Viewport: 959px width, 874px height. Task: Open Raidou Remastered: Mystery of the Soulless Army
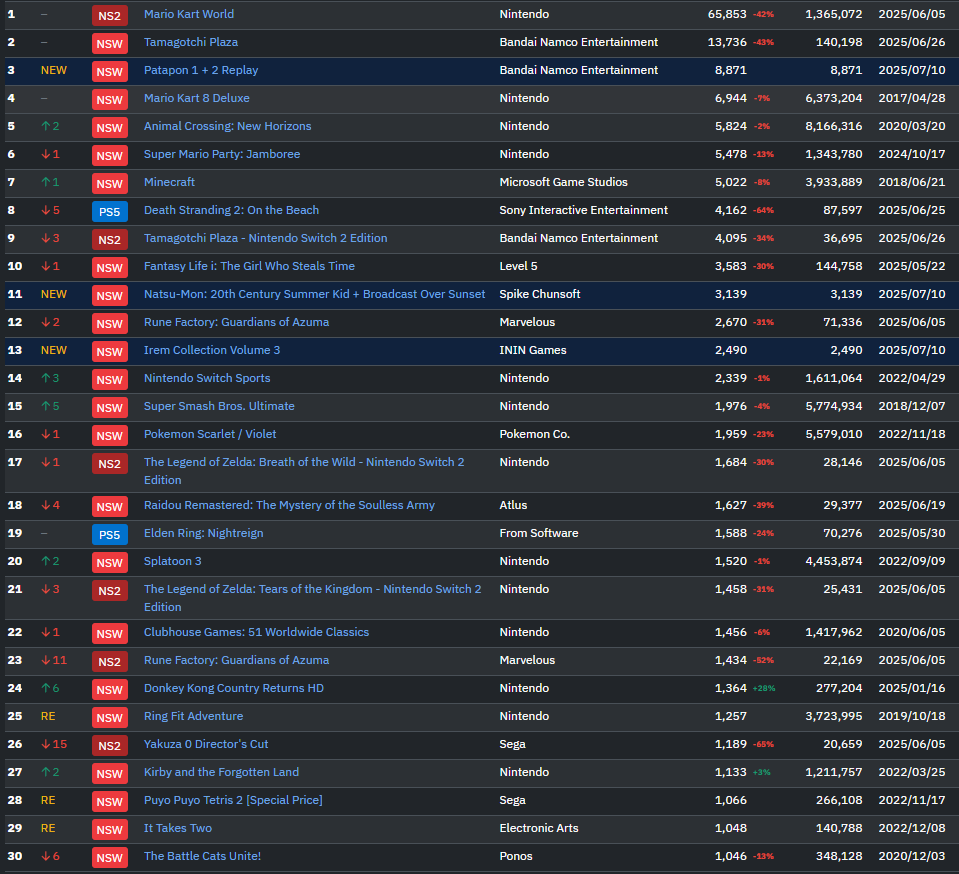[289, 505]
